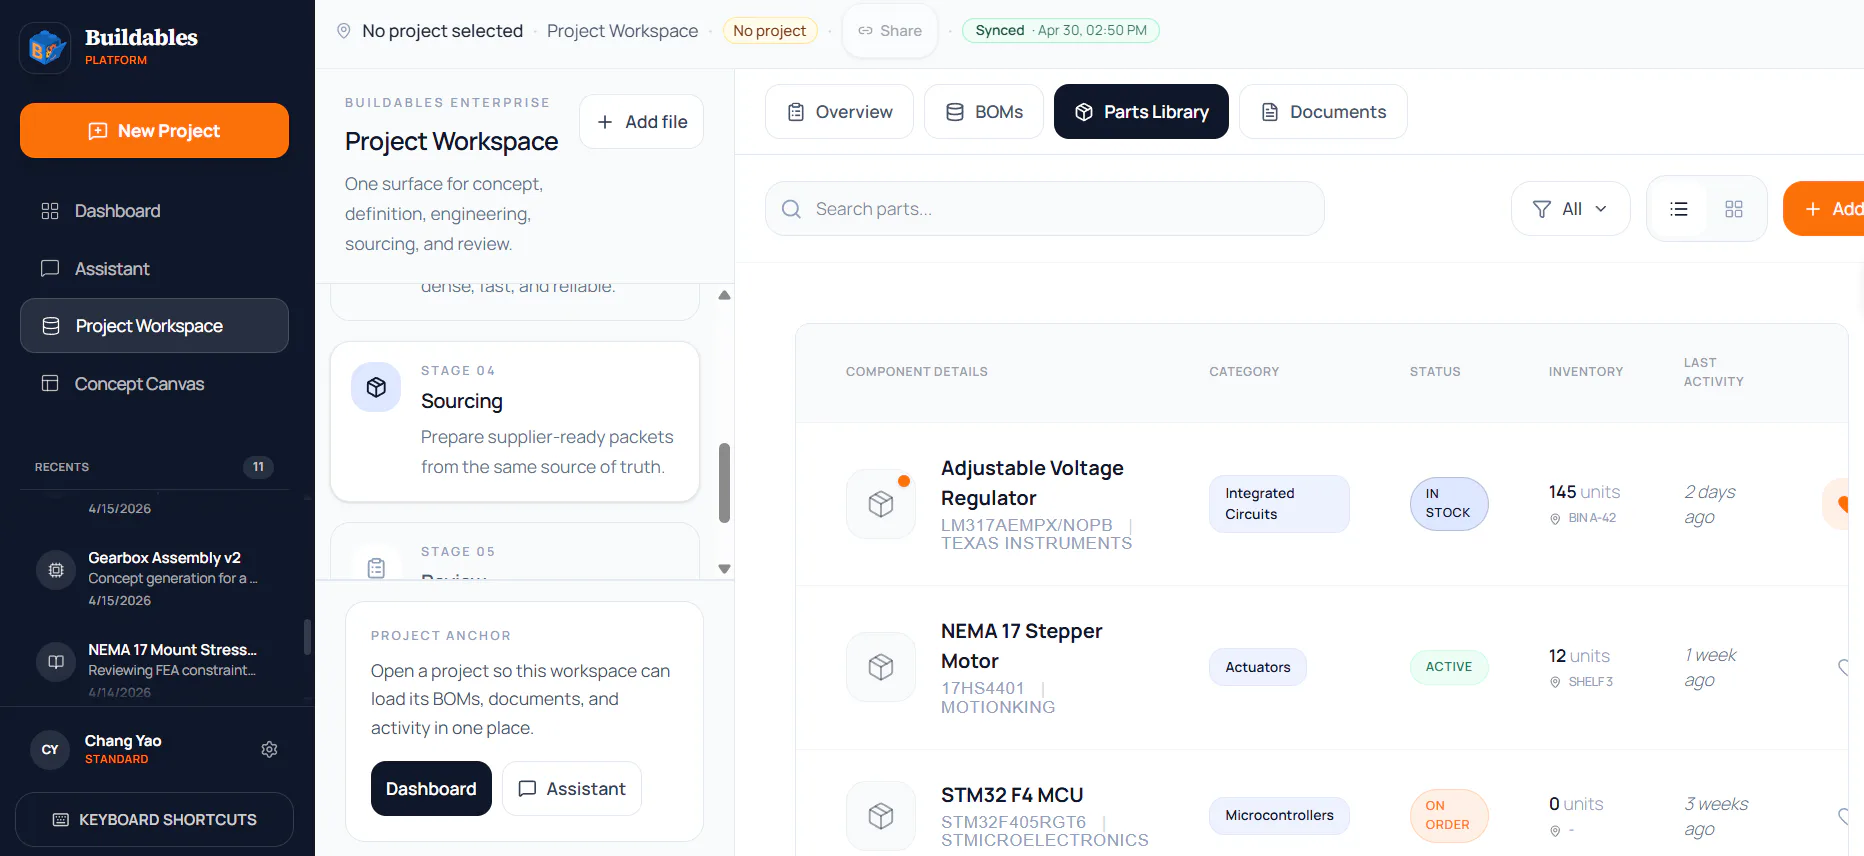Click the Dashboard button in Project Anchor

tap(431, 789)
